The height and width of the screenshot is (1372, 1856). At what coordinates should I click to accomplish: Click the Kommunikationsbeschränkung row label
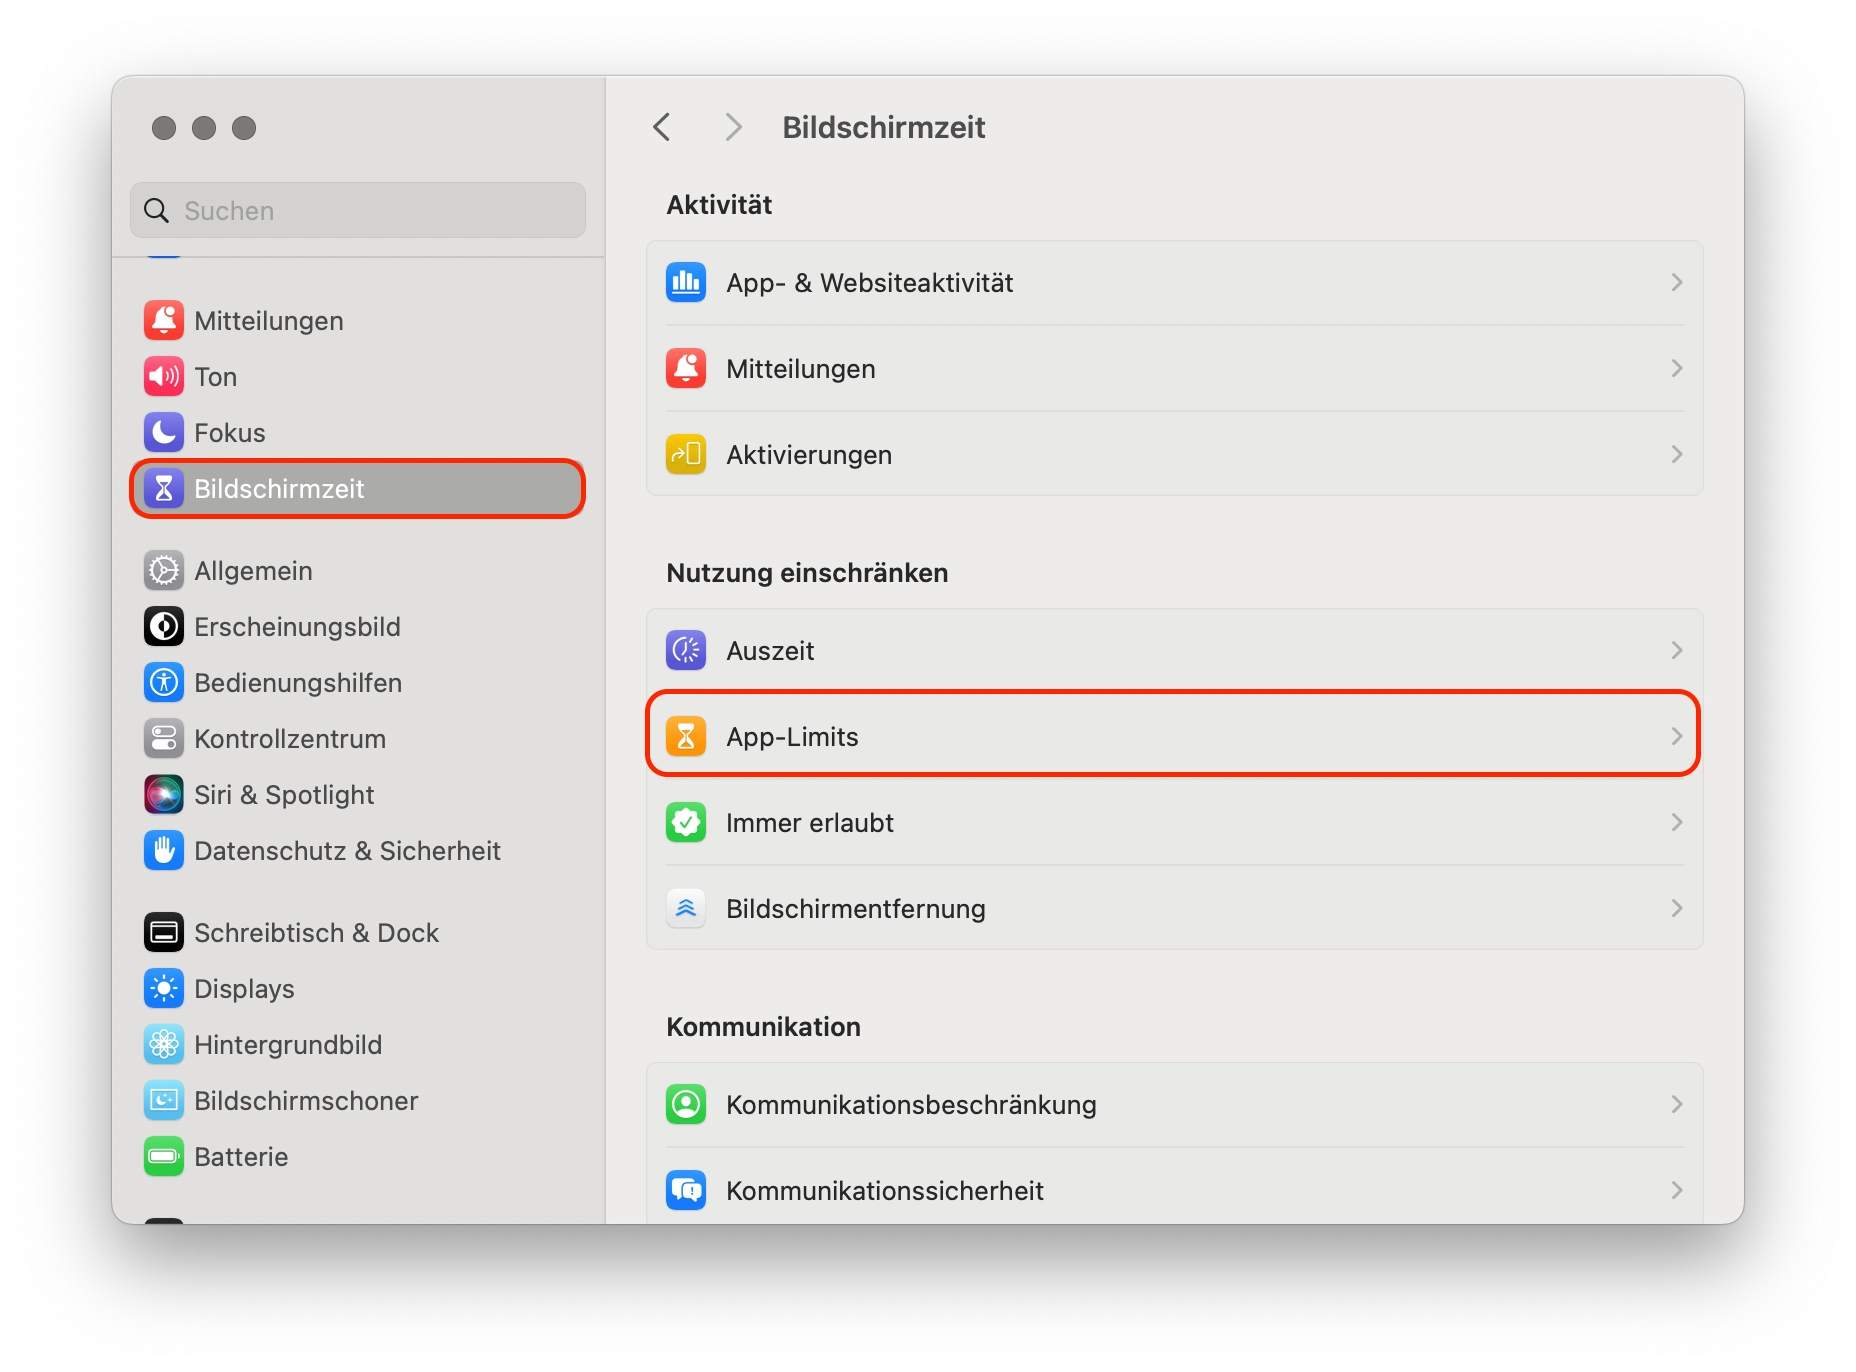pyautogui.click(x=911, y=1105)
